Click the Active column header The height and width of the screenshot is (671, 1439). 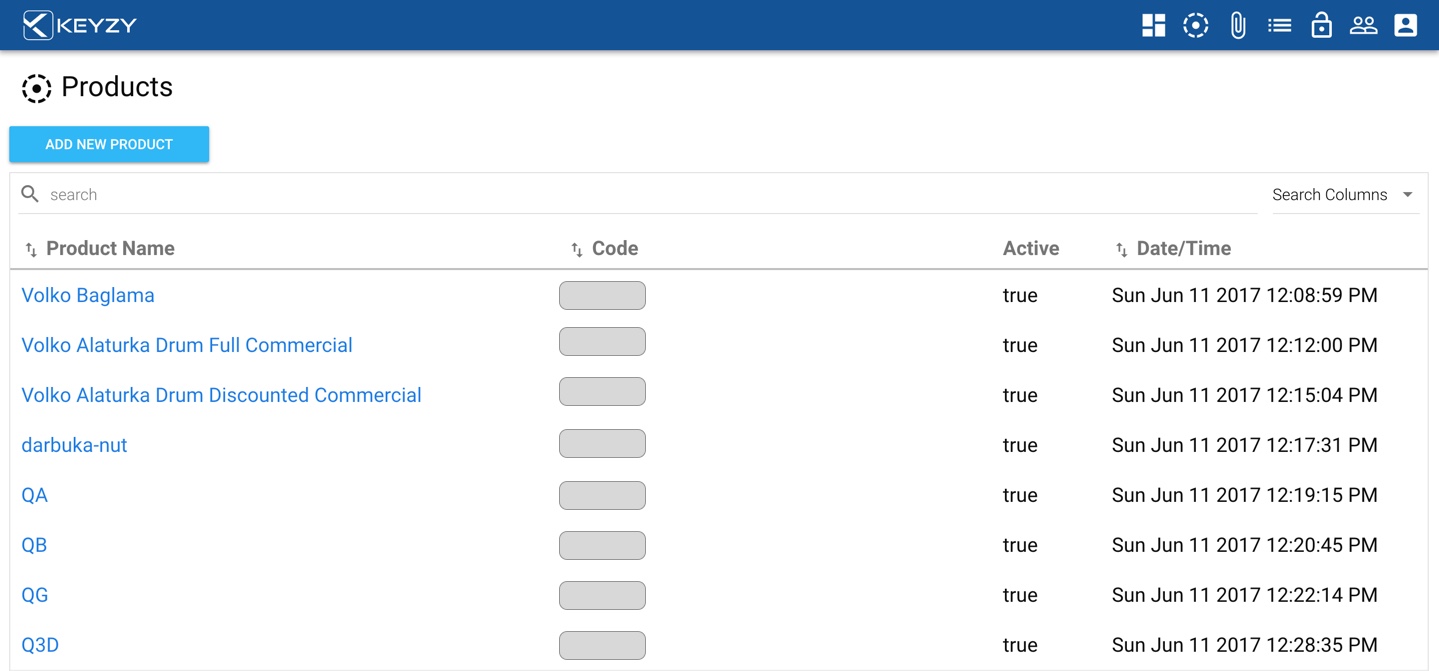point(1031,249)
